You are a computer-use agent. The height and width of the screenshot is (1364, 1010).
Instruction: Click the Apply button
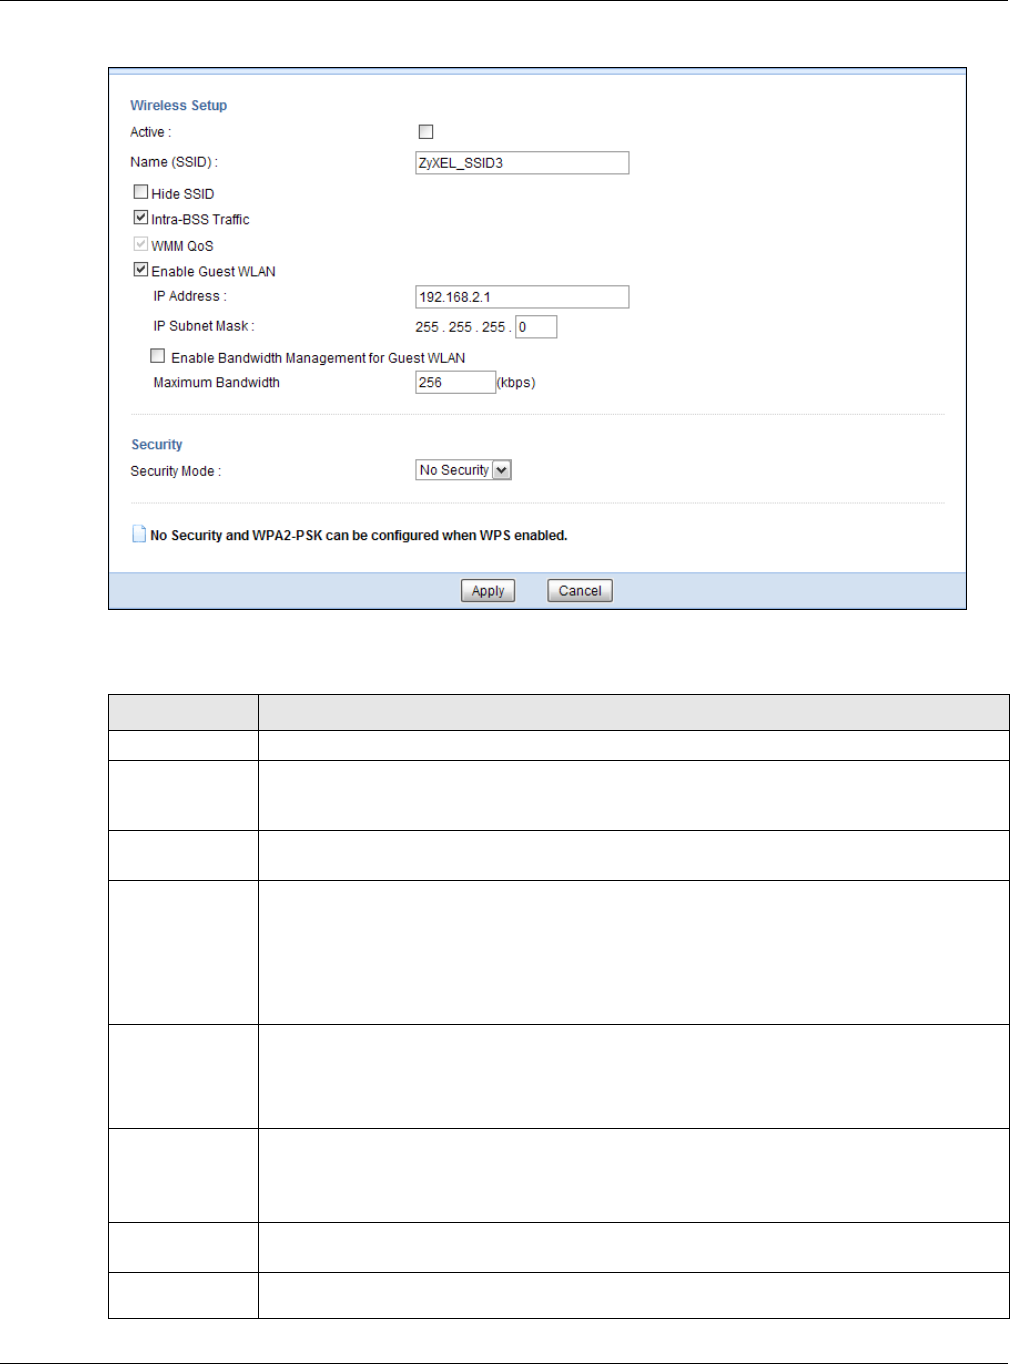point(488,591)
